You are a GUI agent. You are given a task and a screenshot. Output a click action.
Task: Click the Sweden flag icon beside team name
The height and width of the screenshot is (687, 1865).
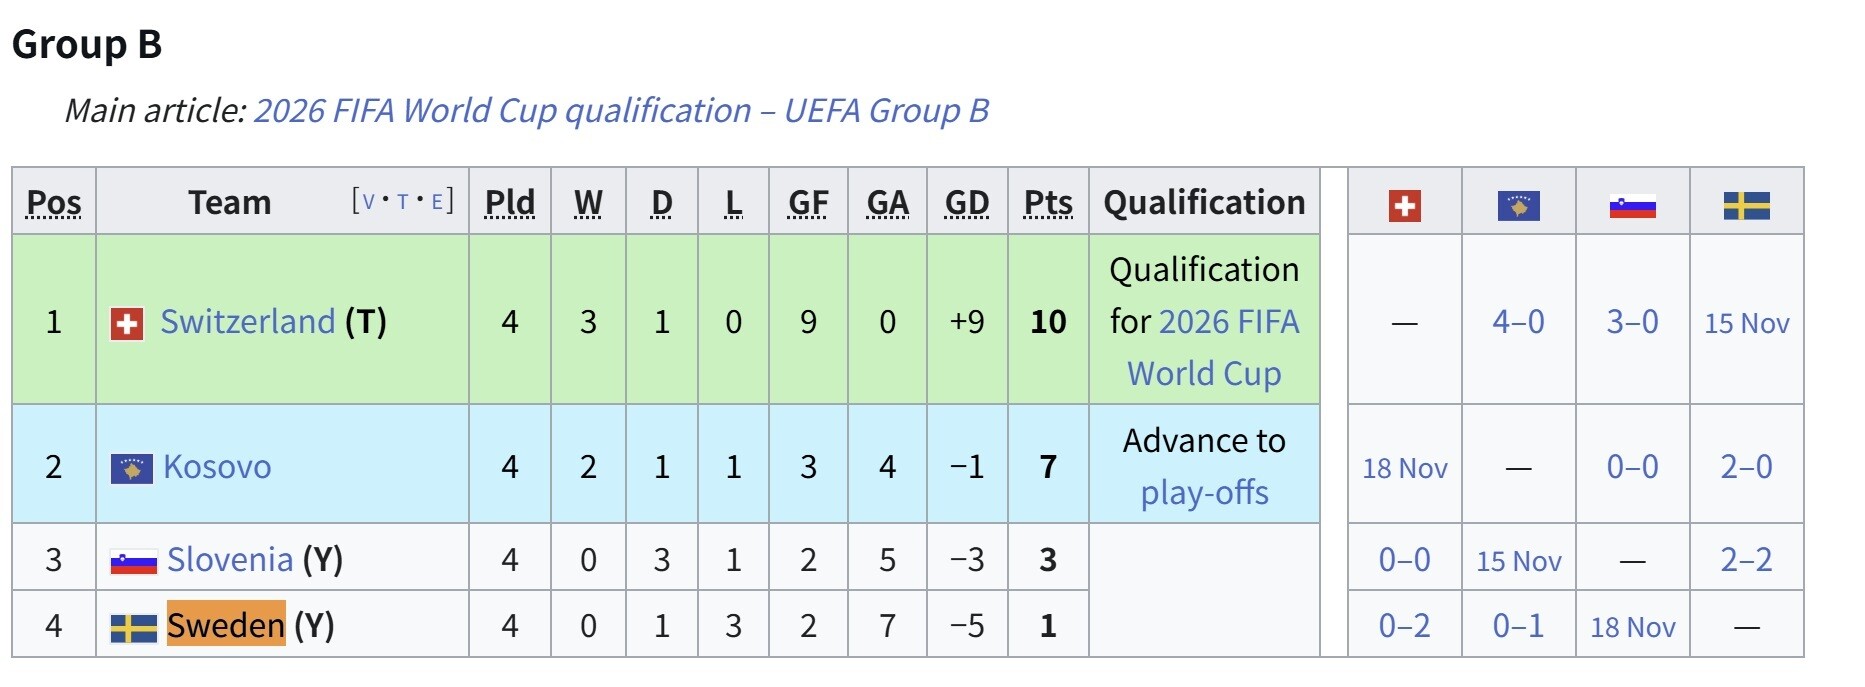click(133, 628)
